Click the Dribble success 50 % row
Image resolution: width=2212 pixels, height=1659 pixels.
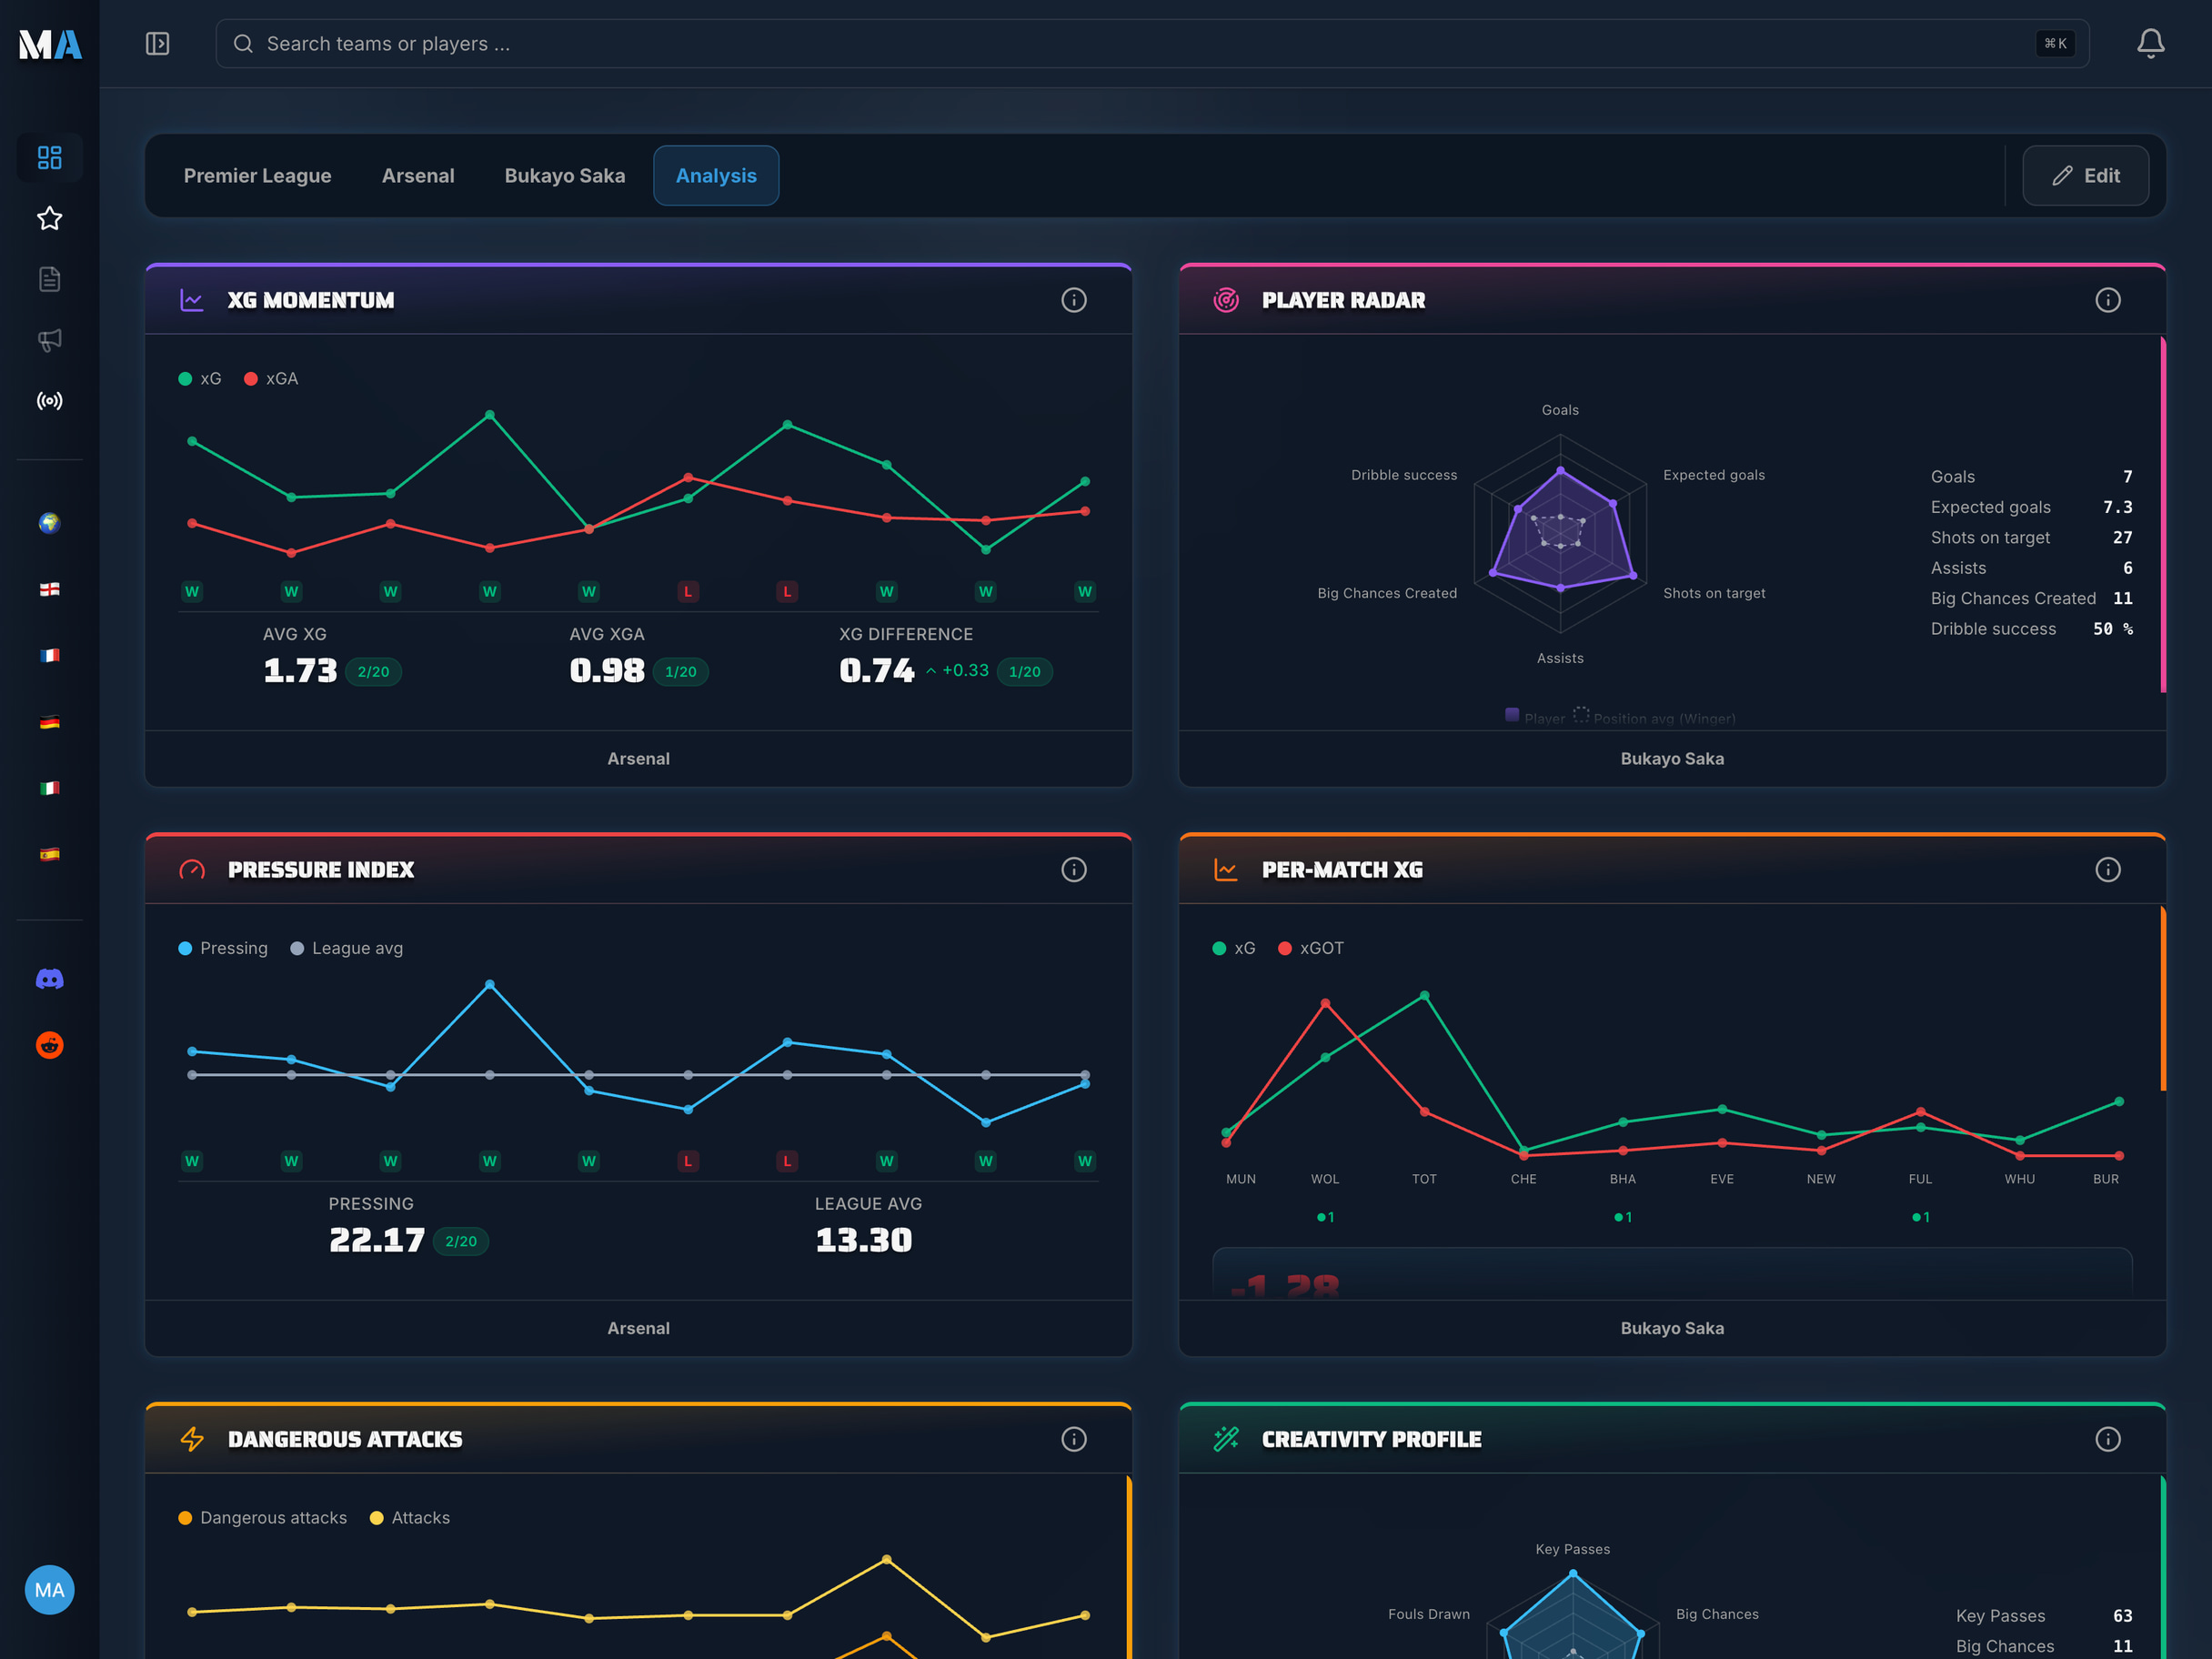click(2031, 629)
